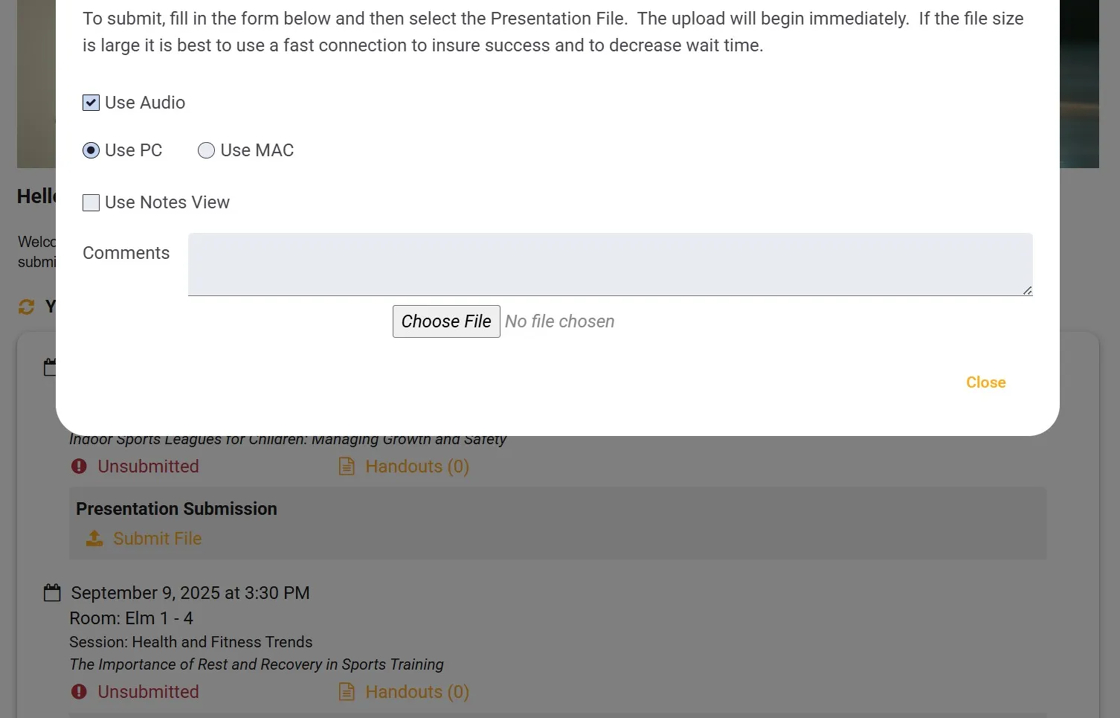Select the Use MAC radio button

[x=206, y=151]
